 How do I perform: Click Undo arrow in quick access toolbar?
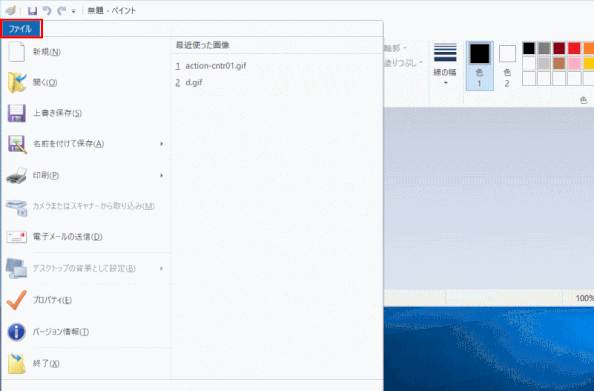pos(47,11)
